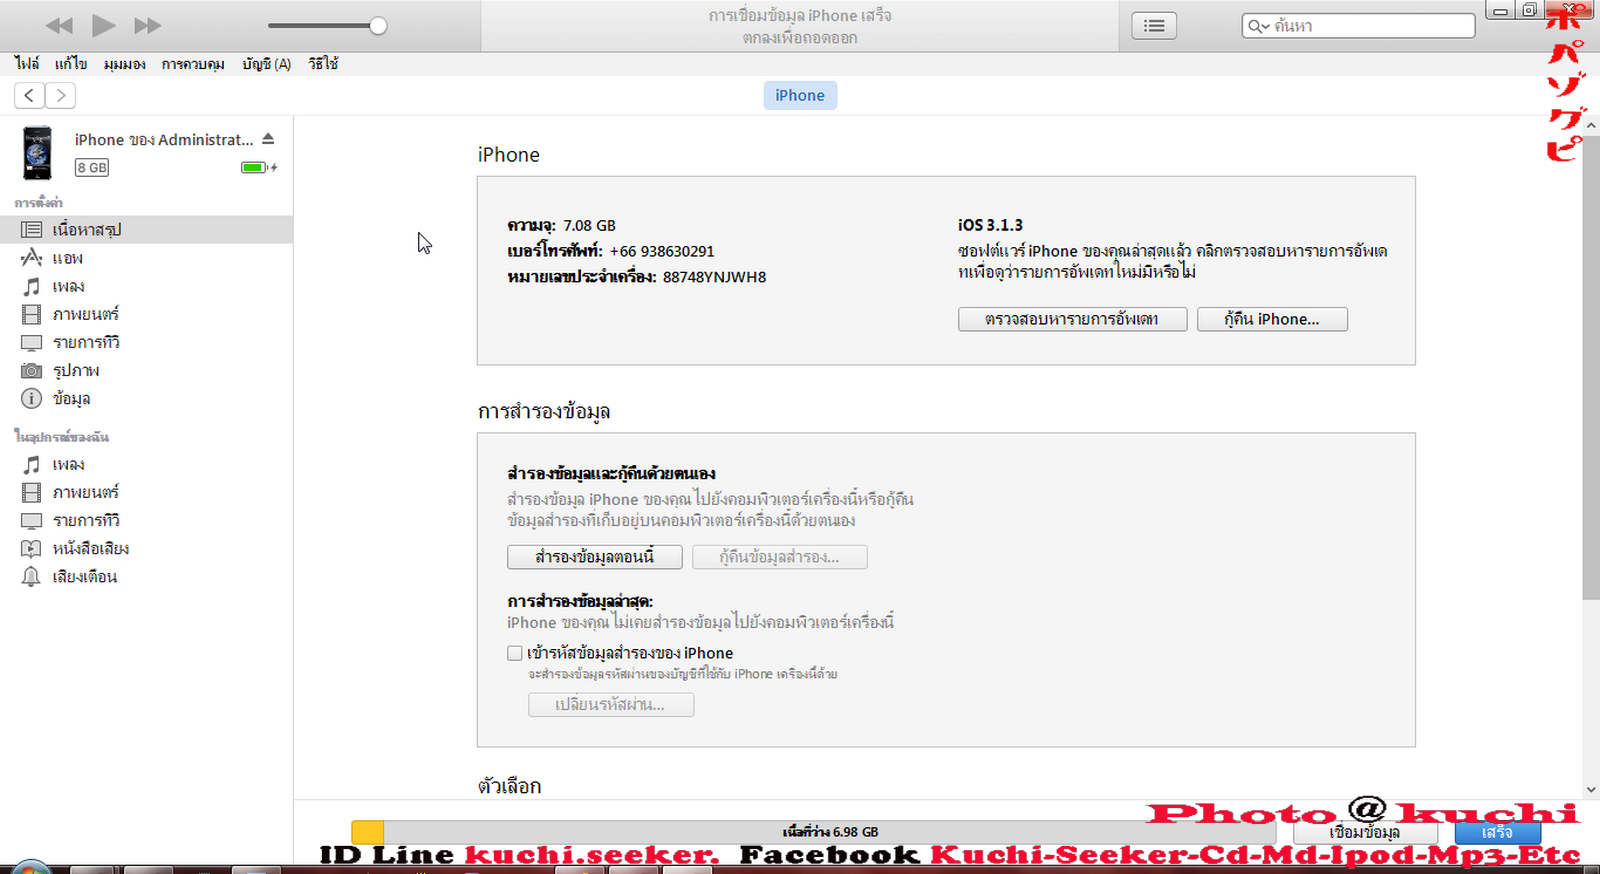Open the เสียงเตือน tones bell icon
The height and width of the screenshot is (874, 1600).
pyautogui.click(x=32, y=576)
